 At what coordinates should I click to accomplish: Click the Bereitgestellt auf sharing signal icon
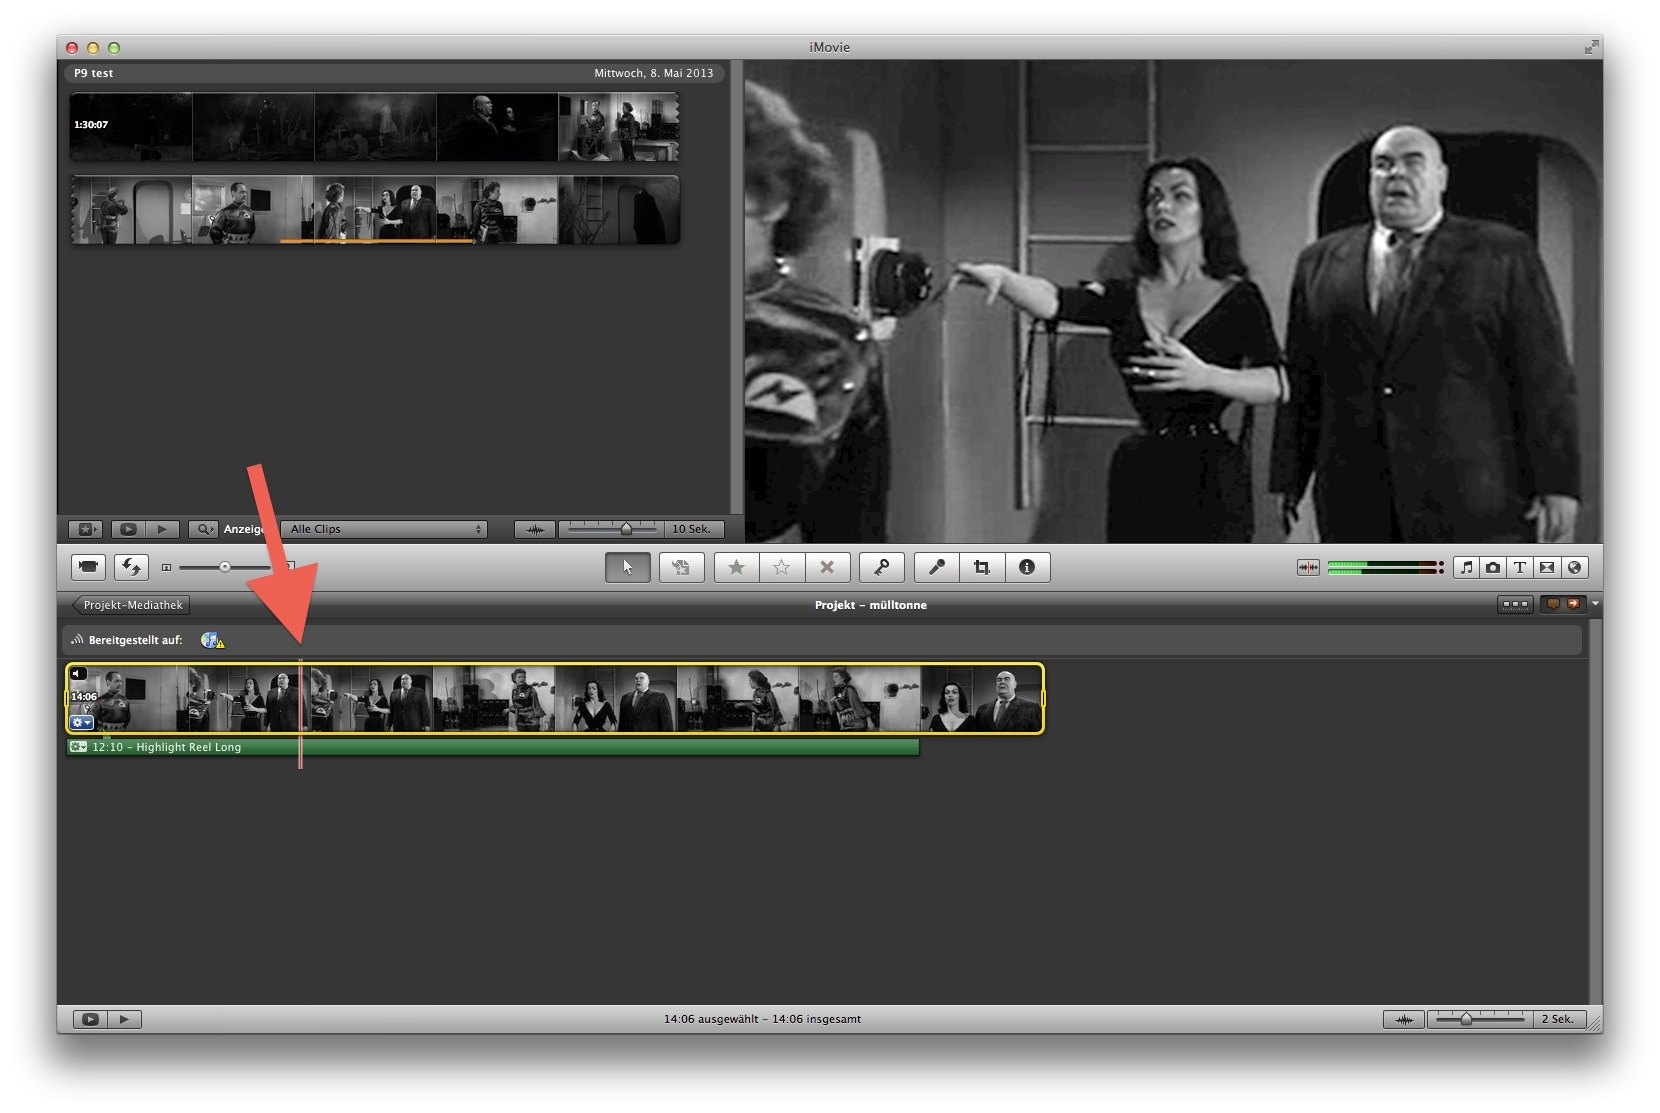(77, 640)
